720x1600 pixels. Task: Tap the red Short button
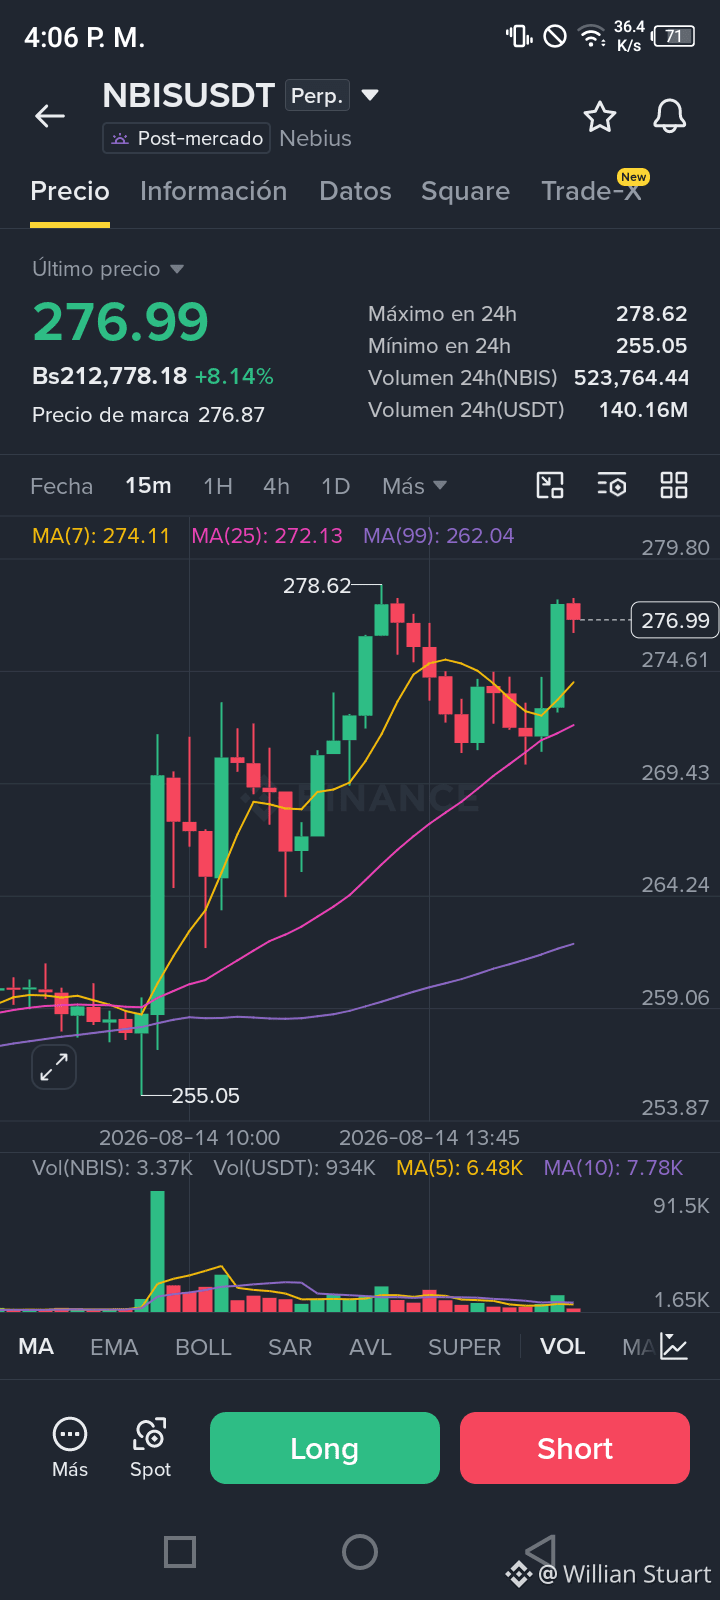point(575,1448)
